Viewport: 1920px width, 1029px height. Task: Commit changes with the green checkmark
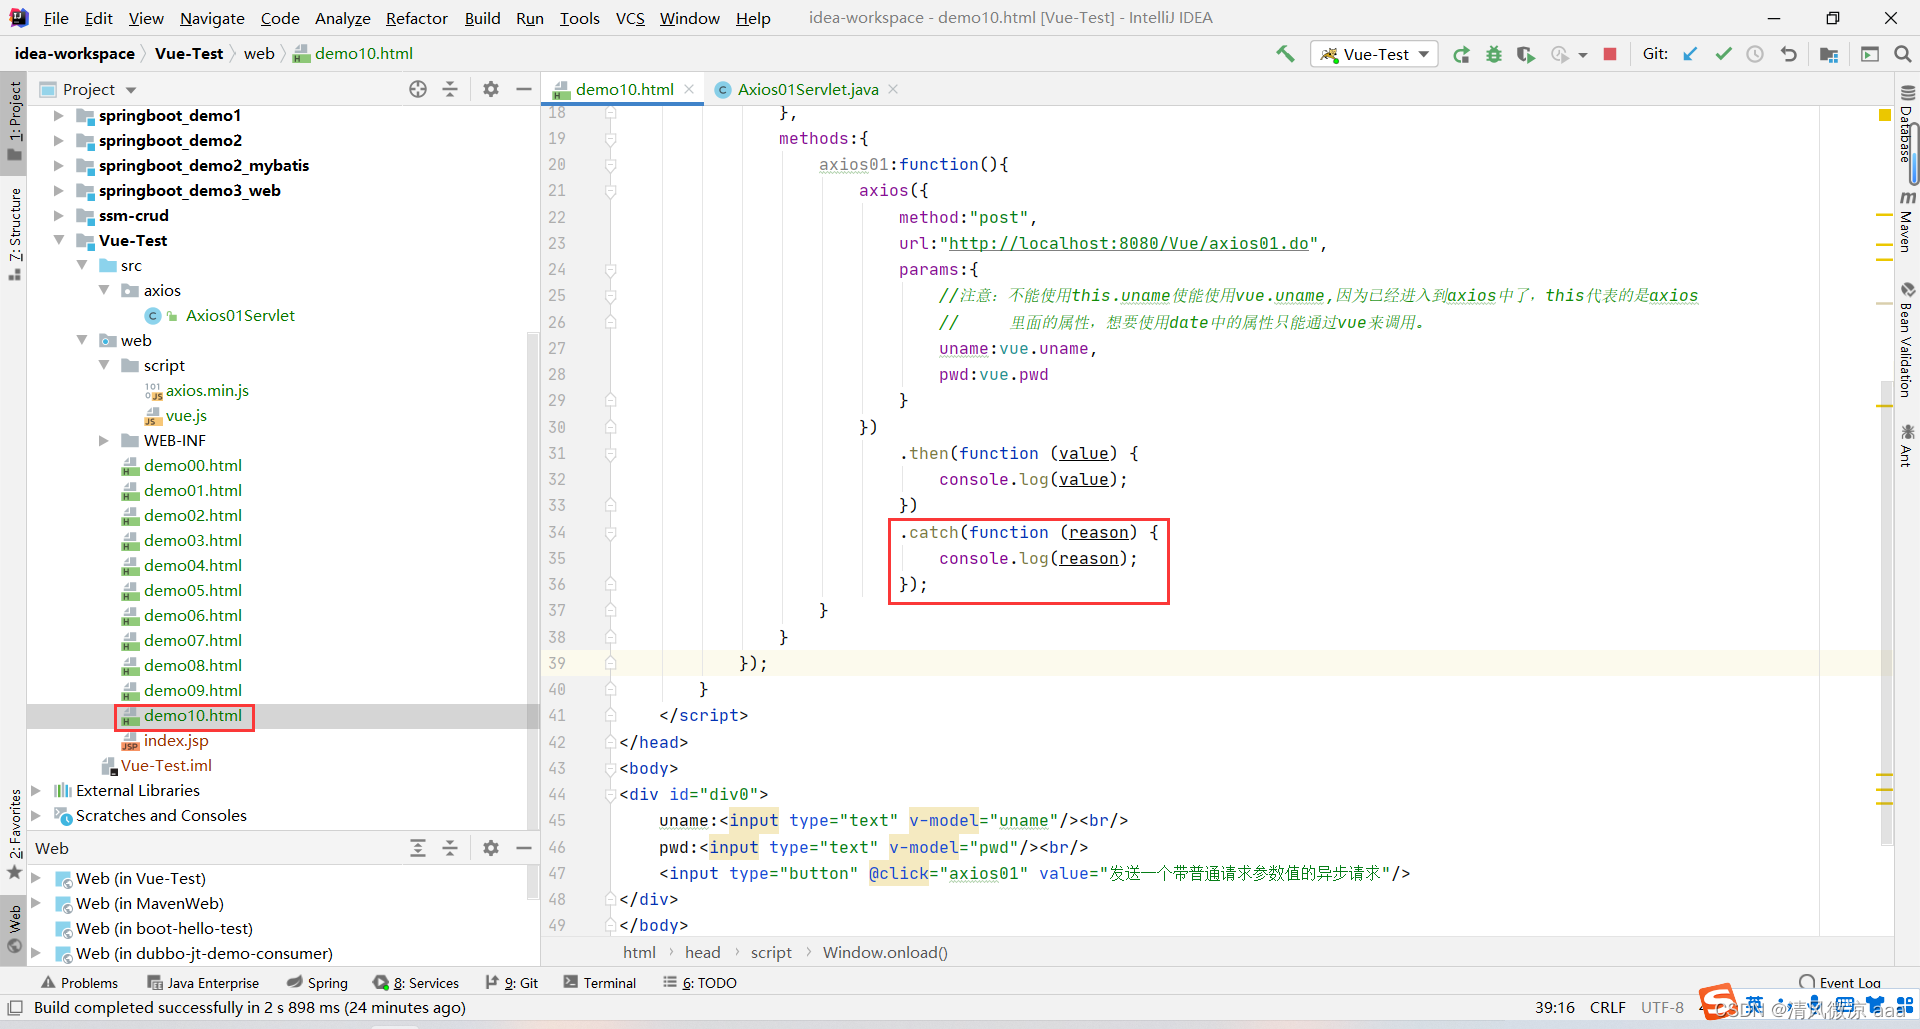(x=1723, y=54)
